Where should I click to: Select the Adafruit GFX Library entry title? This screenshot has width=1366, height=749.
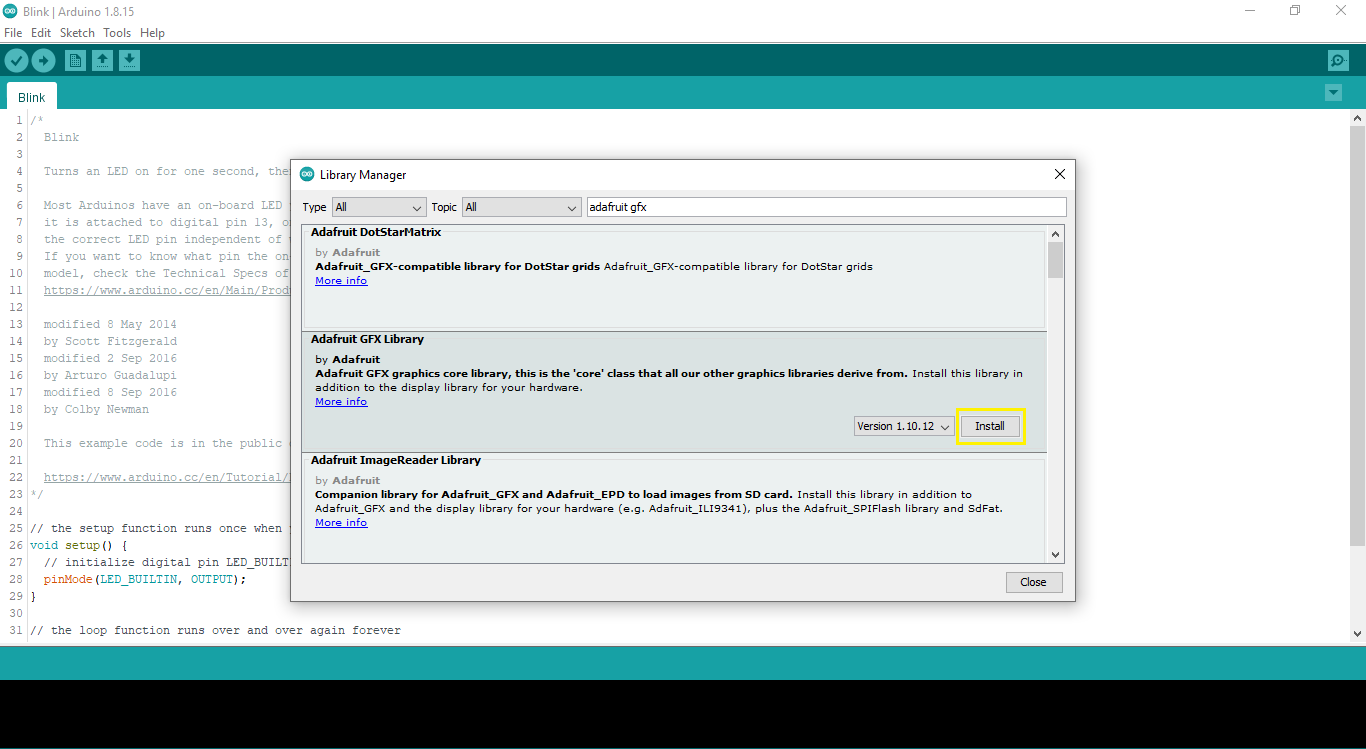pyautogui.click(x=367, y=339)
